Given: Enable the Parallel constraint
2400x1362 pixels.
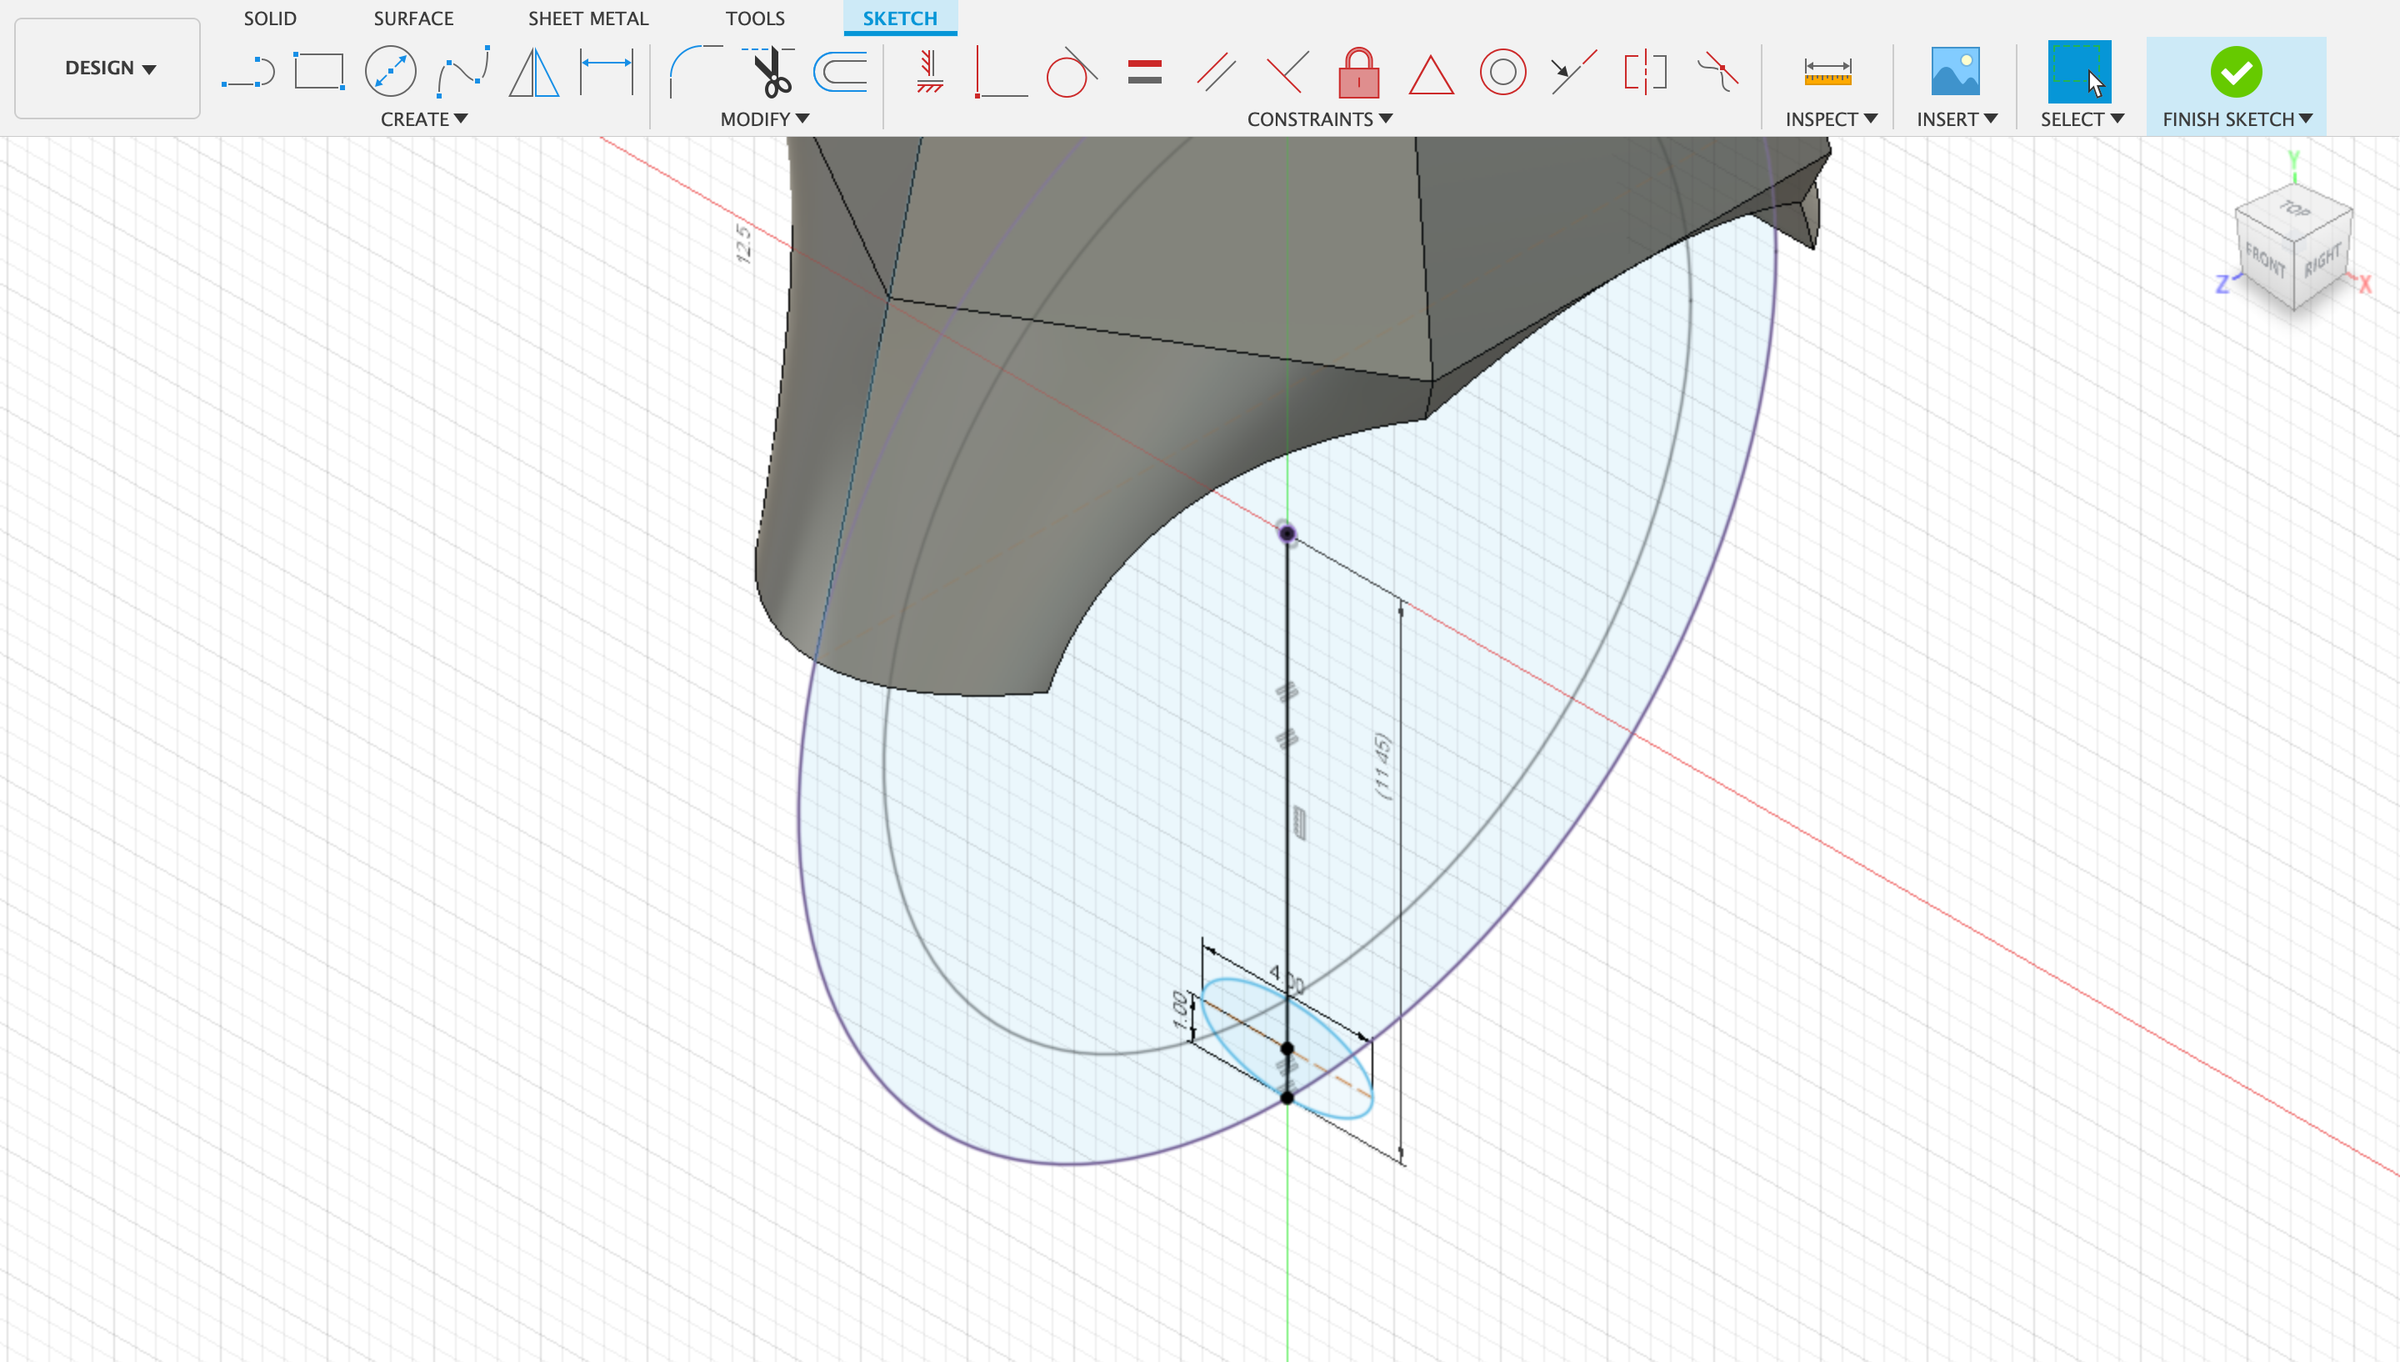Looking at the screenshot, I should [x=1215, y=71].
